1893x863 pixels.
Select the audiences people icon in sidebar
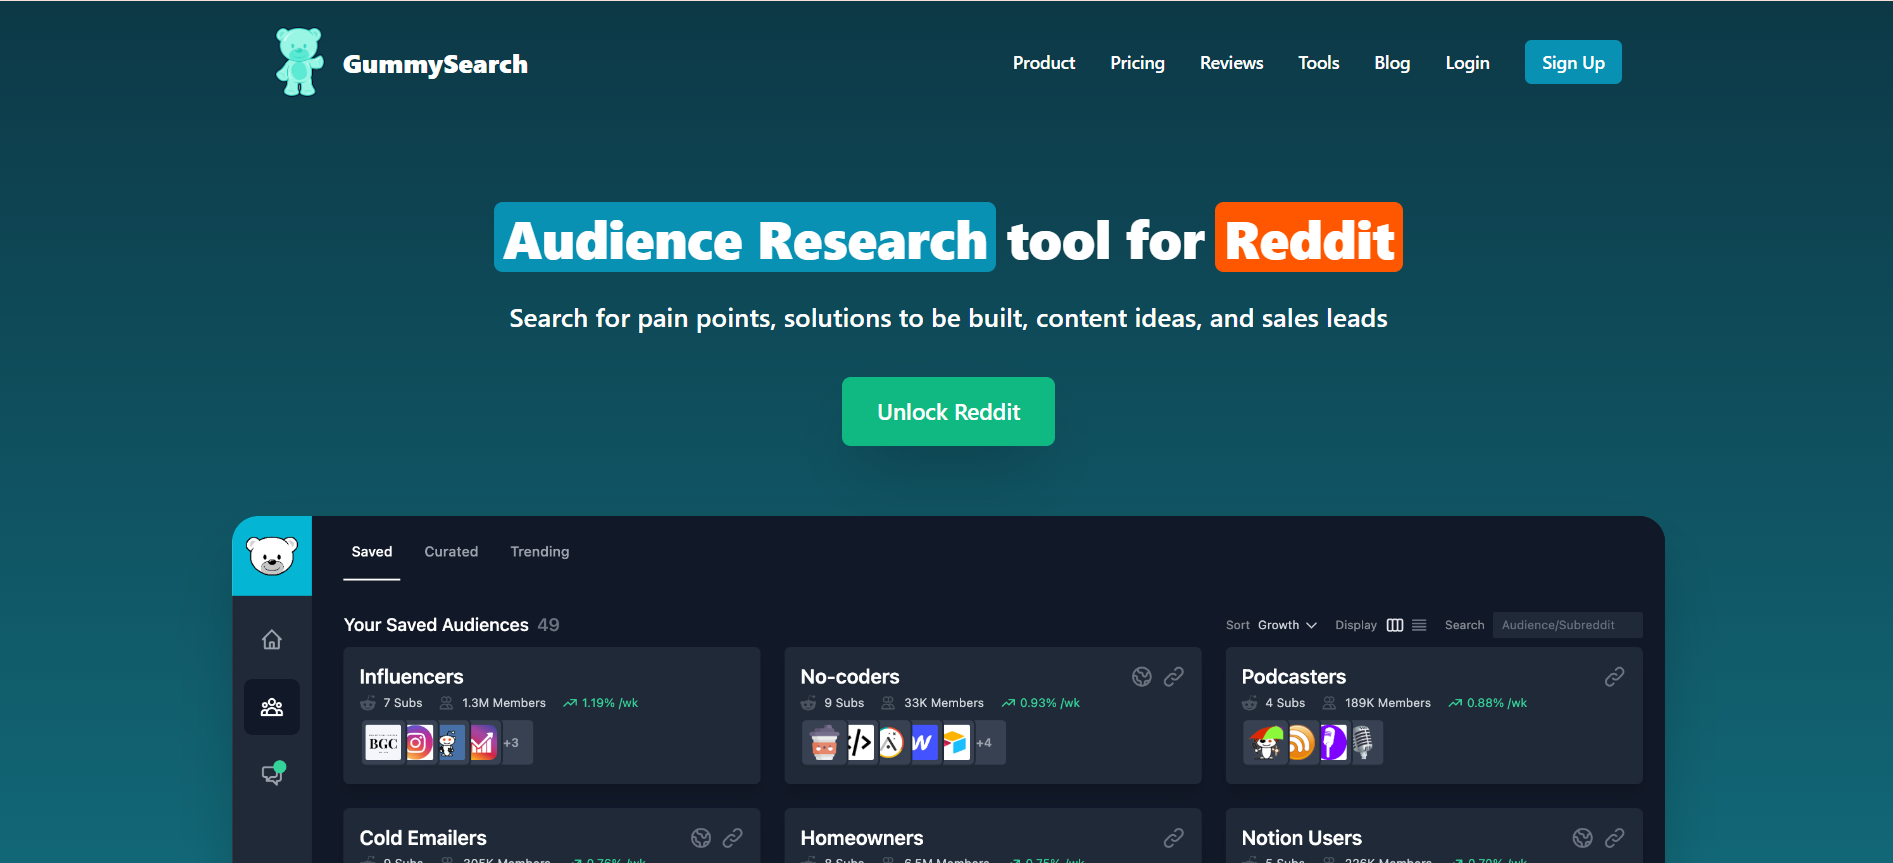tap(272, 707)
